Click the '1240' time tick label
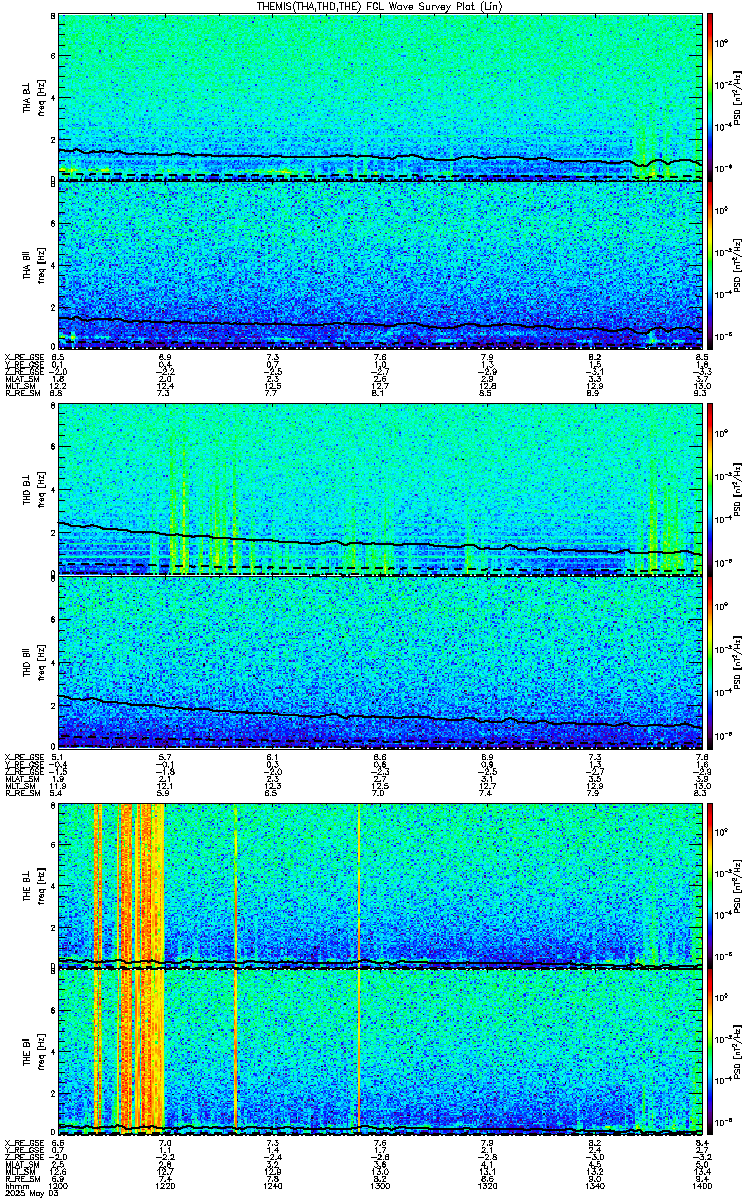This screenshot has height=1200, width=750. pyautogui.click(x=273, y=1184)
